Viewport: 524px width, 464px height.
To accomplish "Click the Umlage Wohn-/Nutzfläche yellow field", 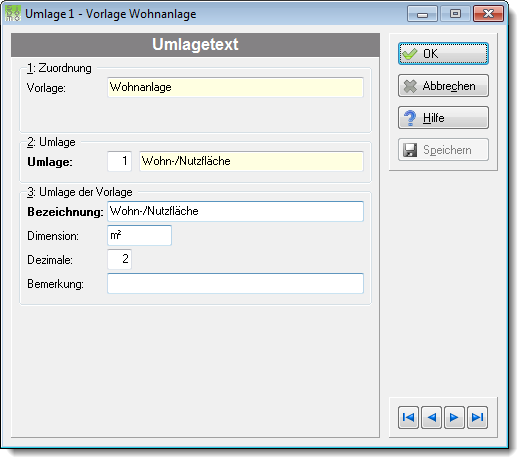I will pos(251,161).
